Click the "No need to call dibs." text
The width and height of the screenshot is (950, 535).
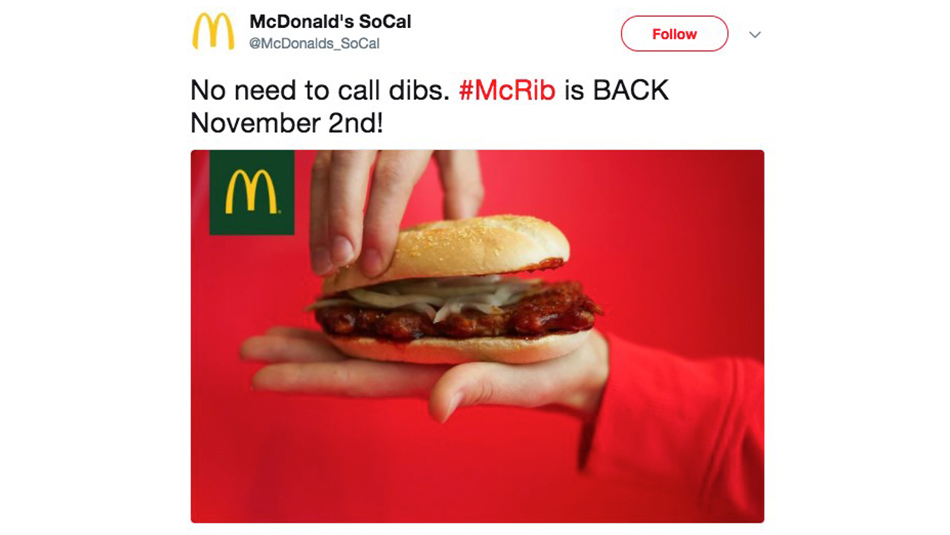pos(320,90)
